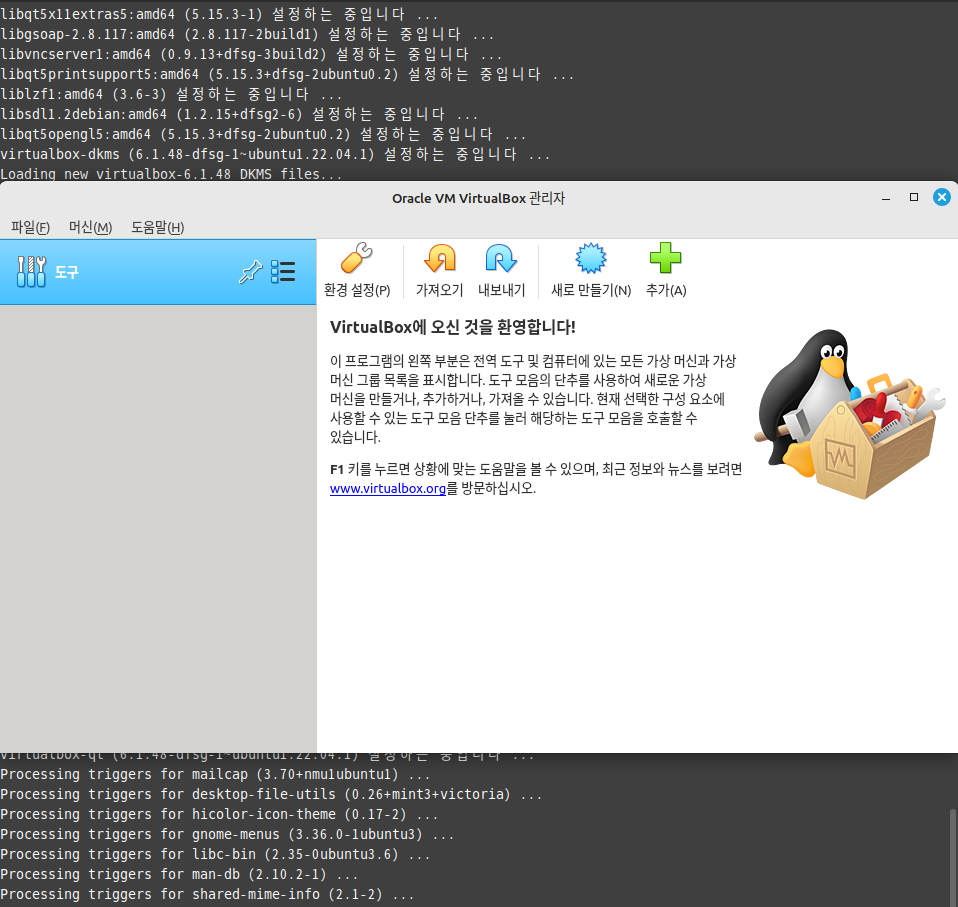The height and width of the screenshot is (907, 958).
Task: Open the 파일(F) menu
Action: 30,227
